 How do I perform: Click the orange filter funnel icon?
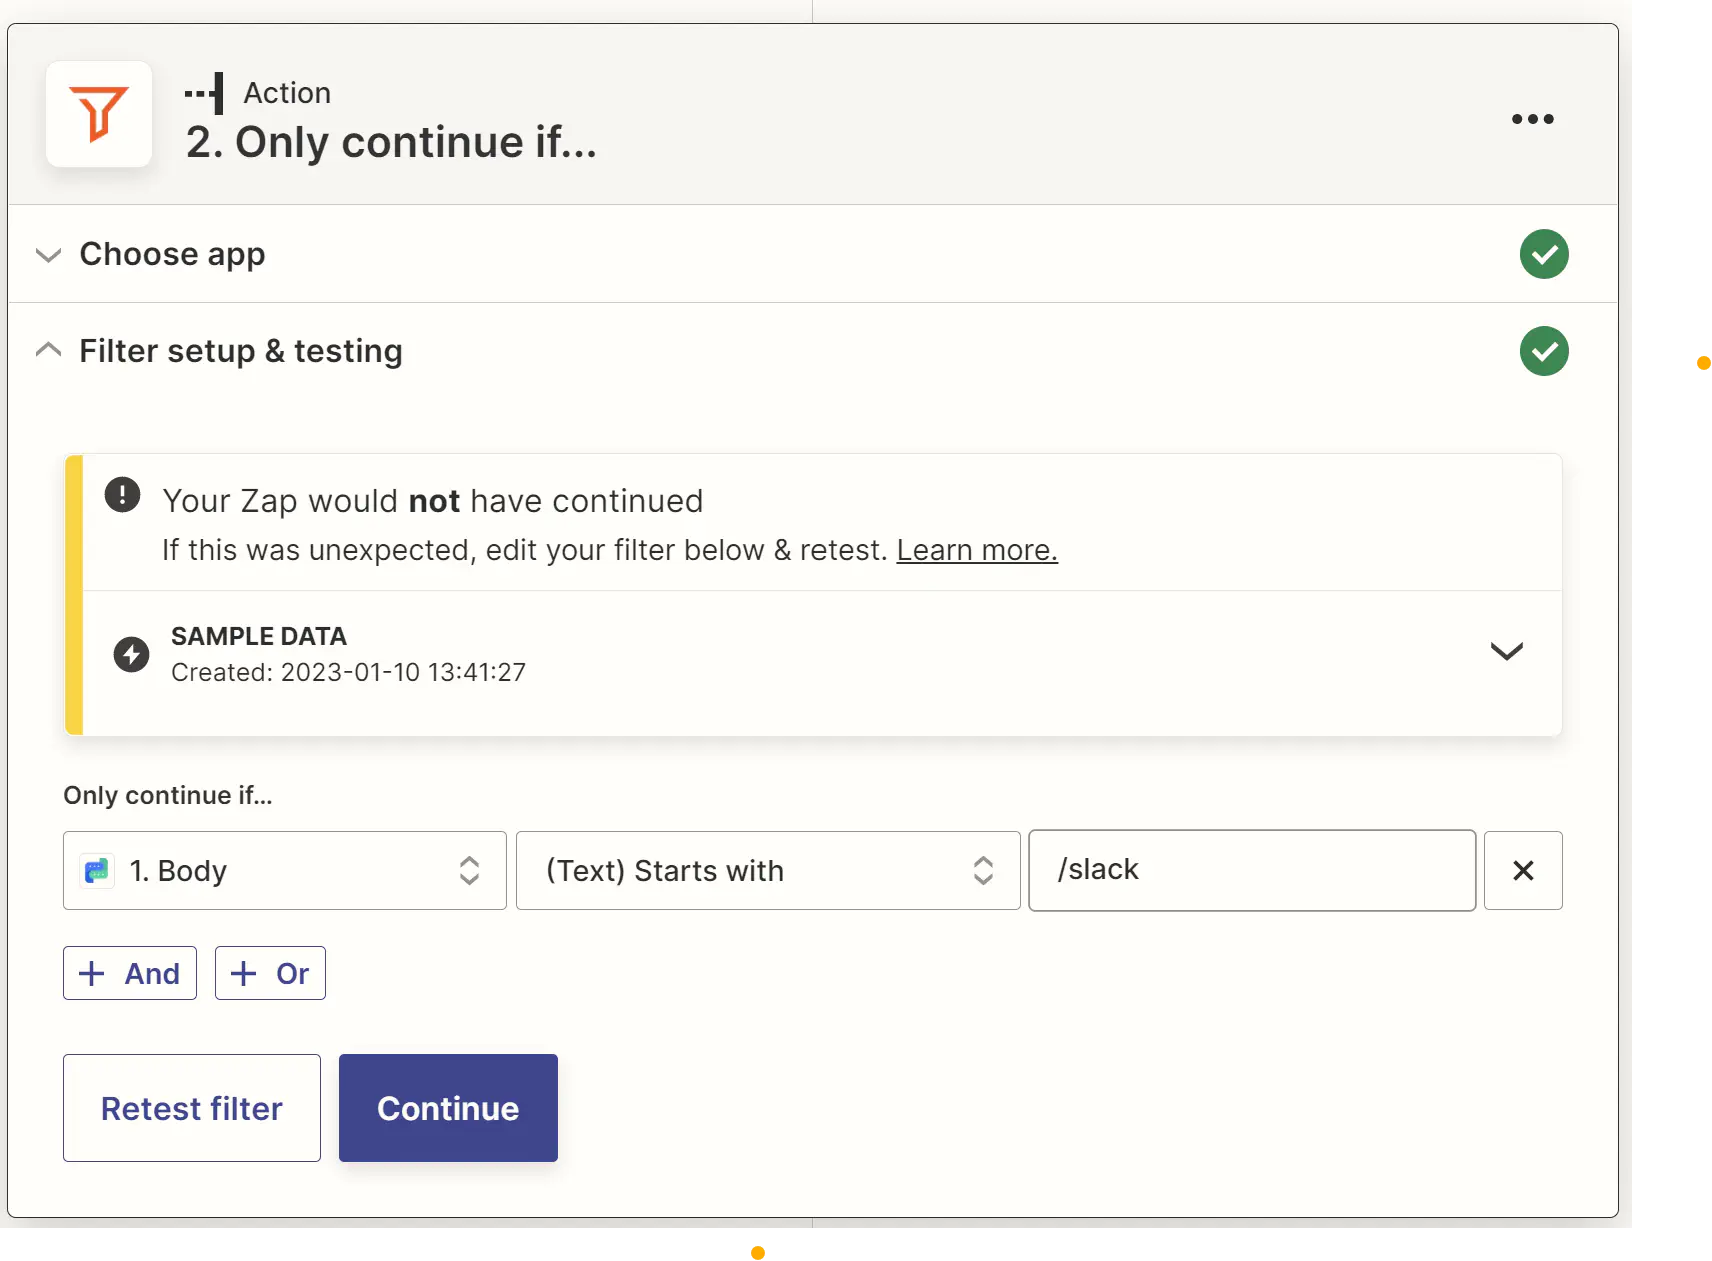click(98, 114)
